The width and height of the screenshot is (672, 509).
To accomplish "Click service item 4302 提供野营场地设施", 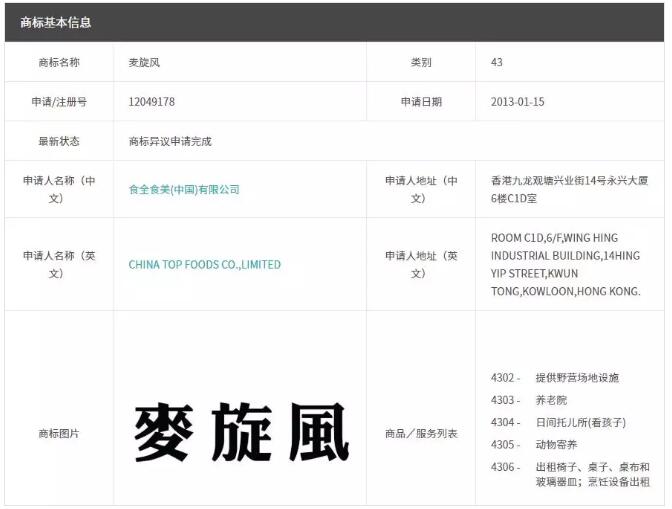I will [555, 378].
